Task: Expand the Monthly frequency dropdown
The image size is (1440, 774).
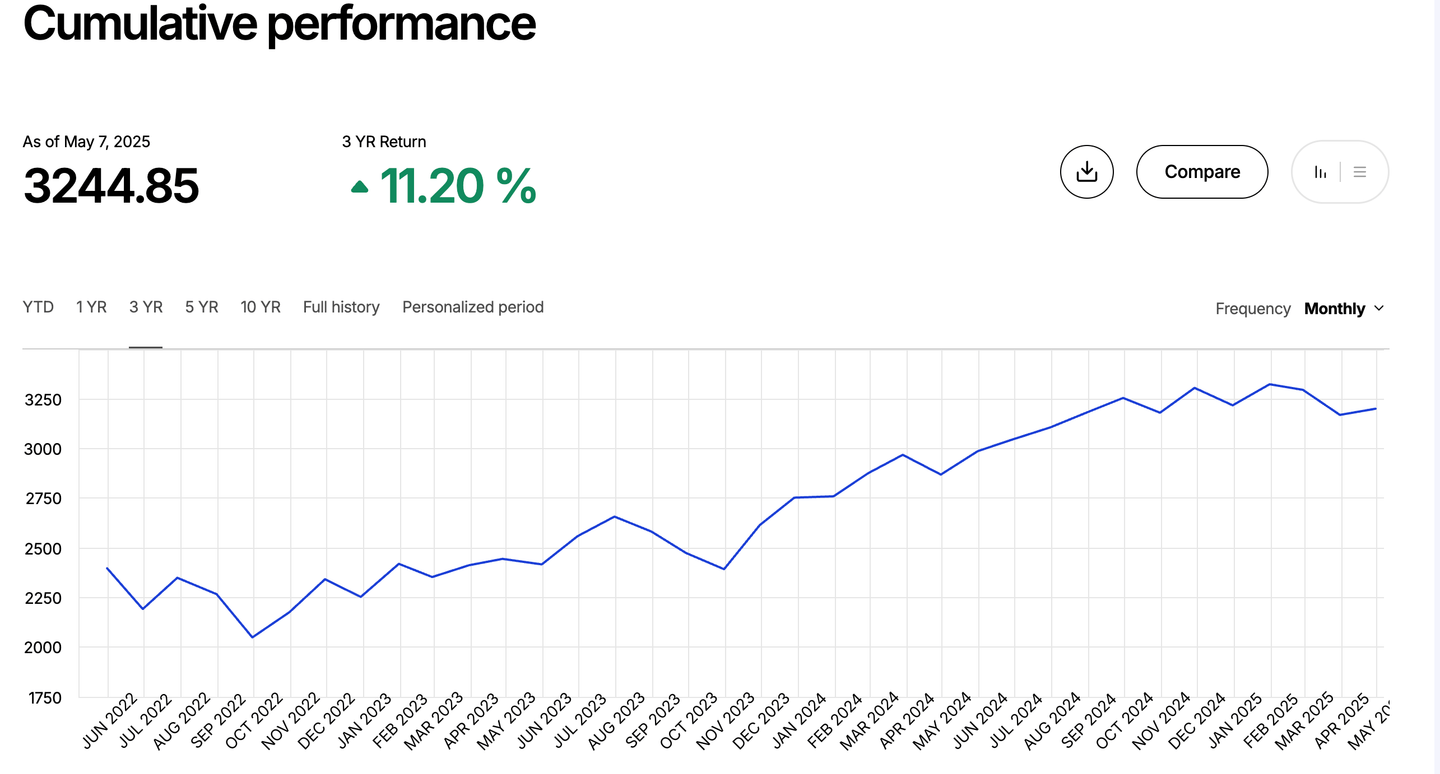Action: point(1344,309)
